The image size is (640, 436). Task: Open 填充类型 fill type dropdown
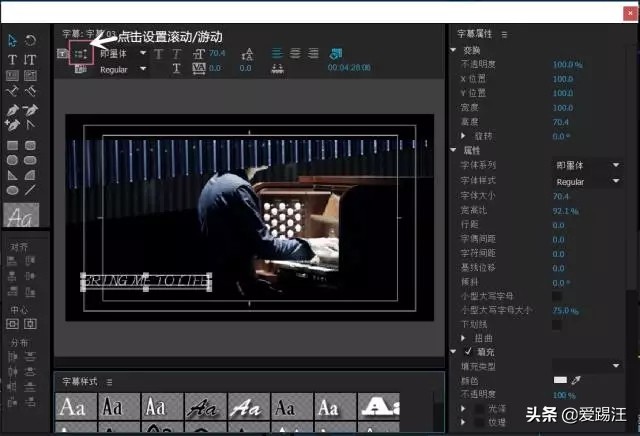[x=587, y=365]
